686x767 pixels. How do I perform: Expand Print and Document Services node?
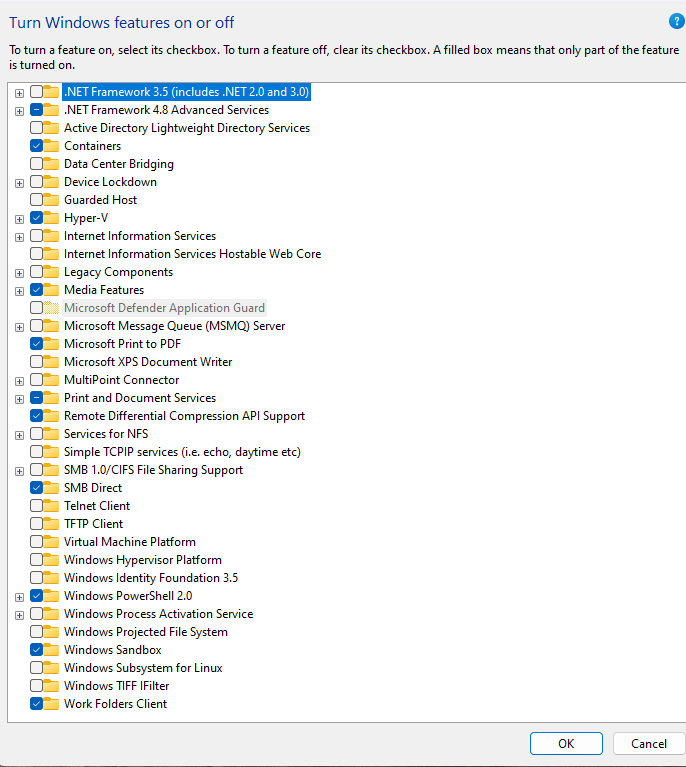click(x=19, y=399)
